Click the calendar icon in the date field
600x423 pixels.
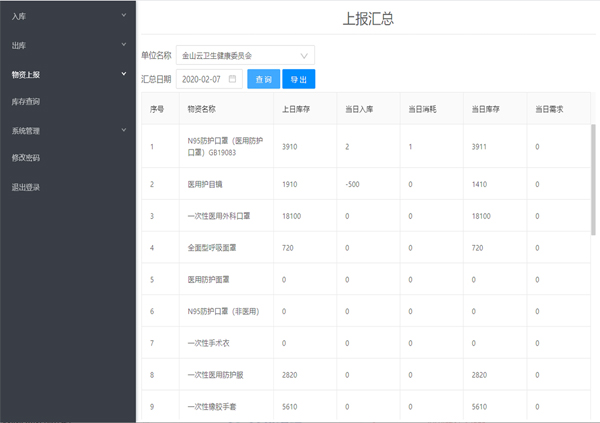[232, 79]
